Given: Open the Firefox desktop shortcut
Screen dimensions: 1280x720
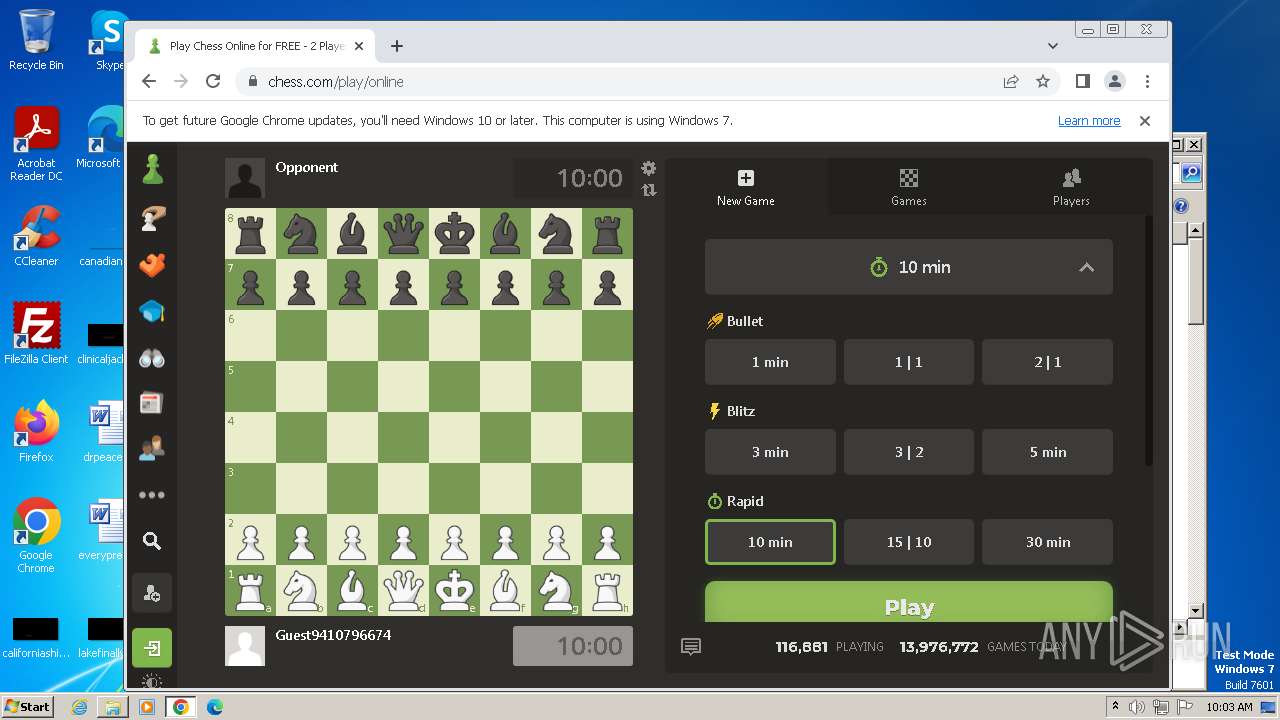Looking at the screenshot, I should [x=36, y=433].
